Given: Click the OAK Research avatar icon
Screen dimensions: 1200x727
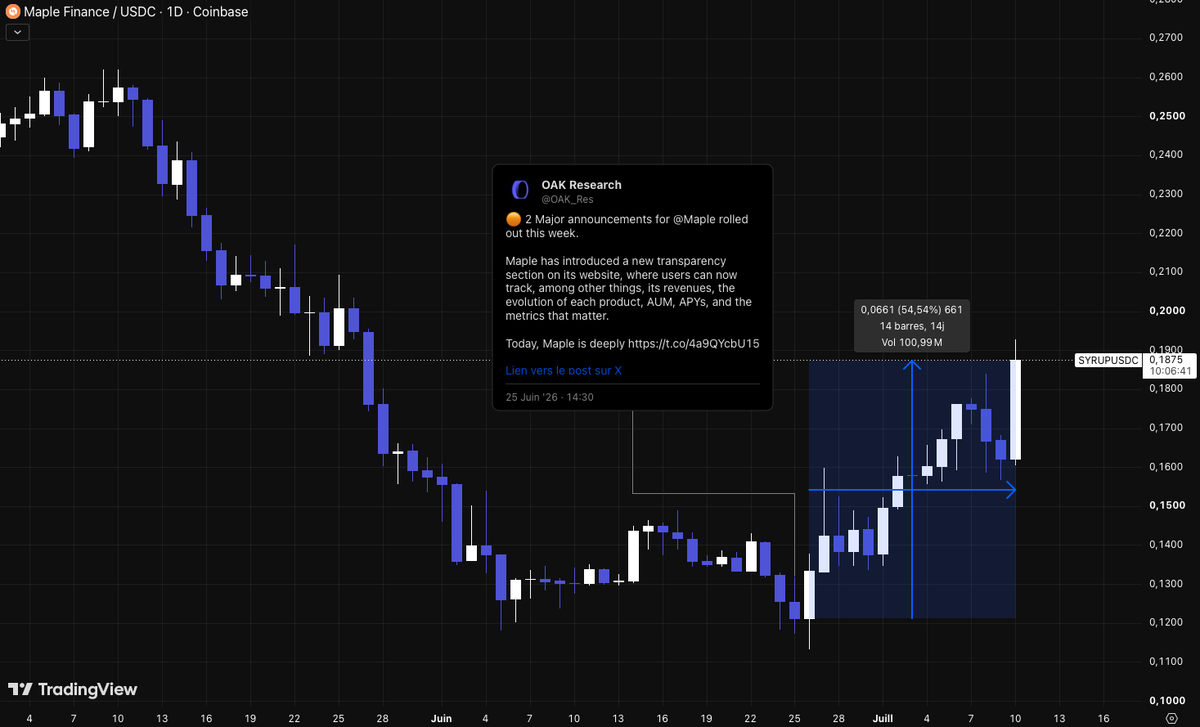Looking at the screenshot, I should [519, 190].
